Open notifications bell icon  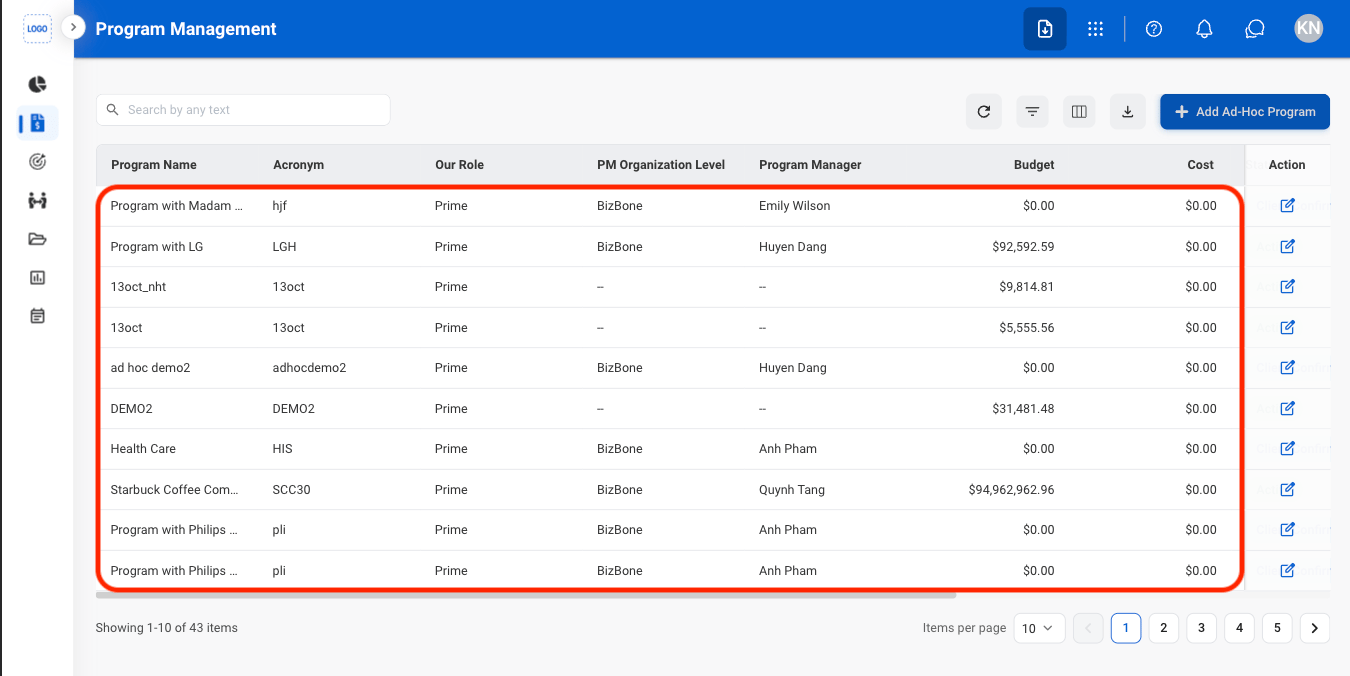click(x=1205, y=29)
